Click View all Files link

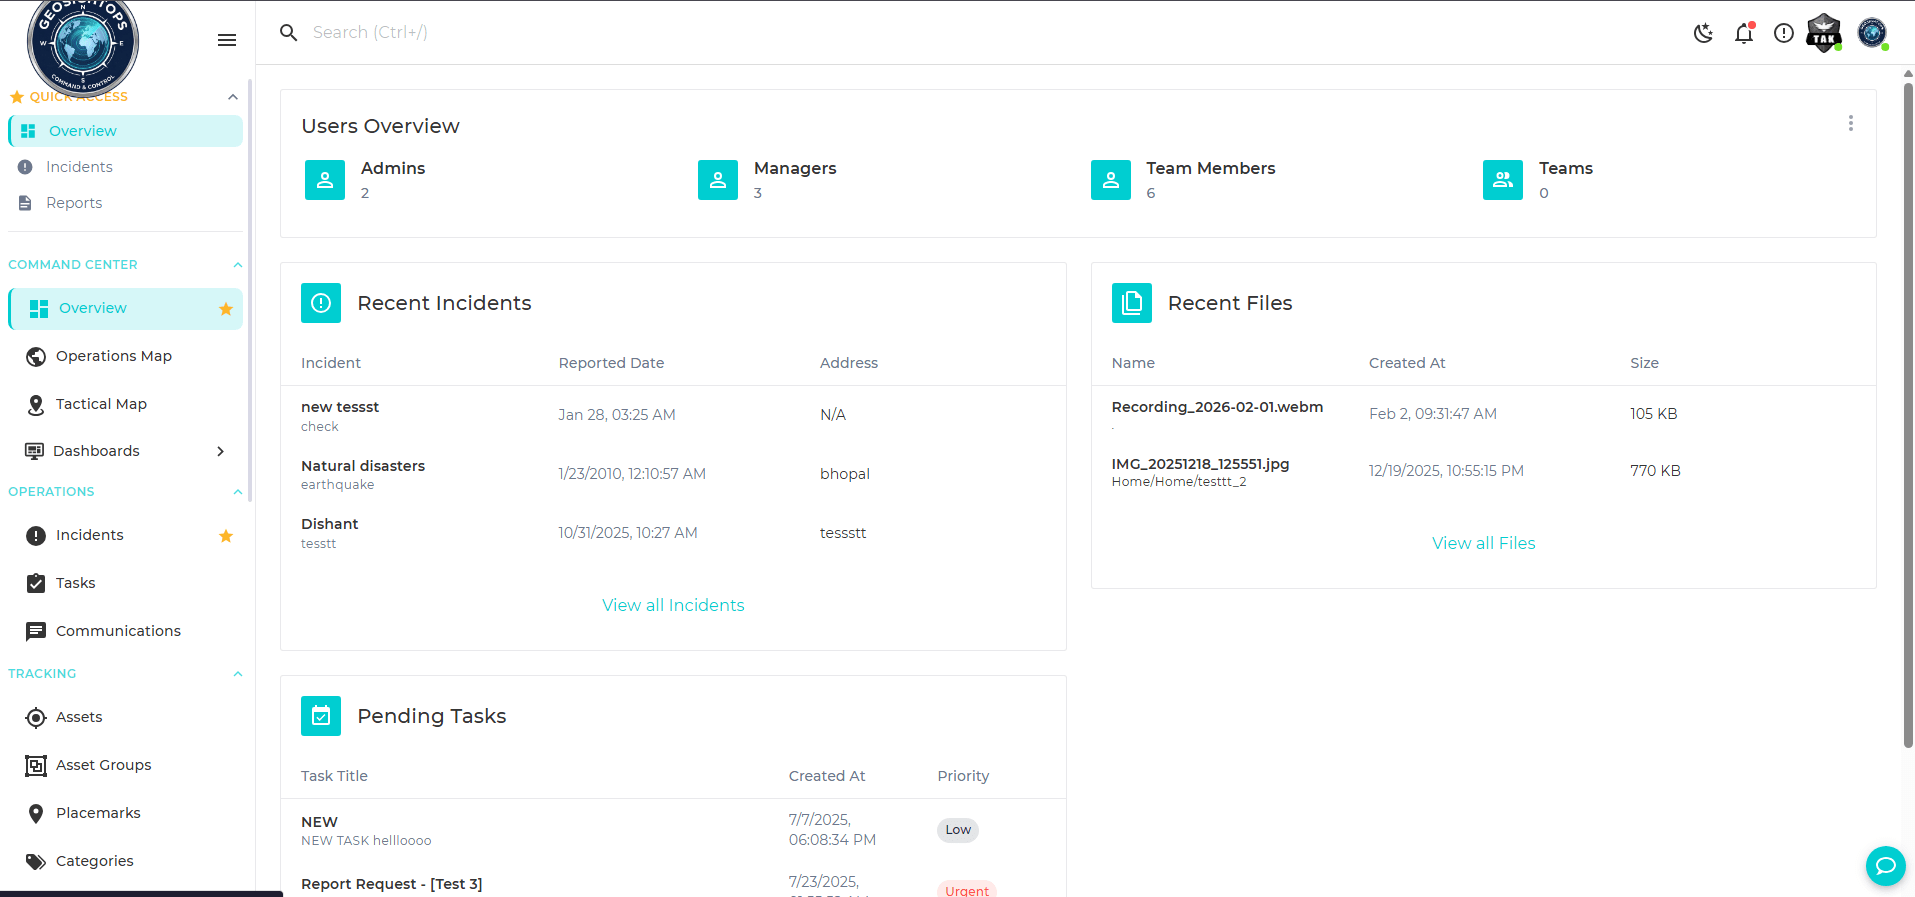click(x=1483, y=543)
